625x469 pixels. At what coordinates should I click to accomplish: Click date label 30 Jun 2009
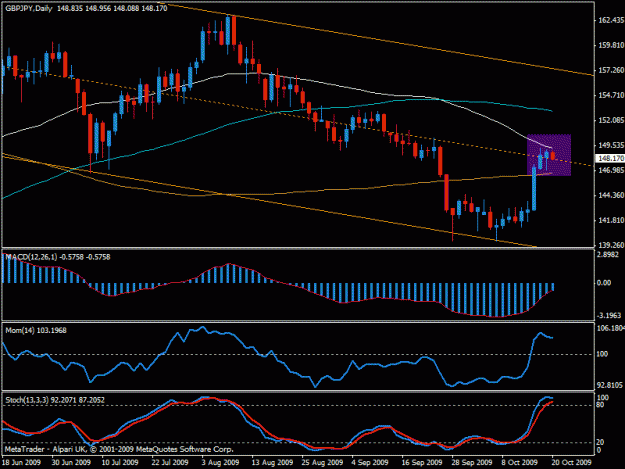tap(71, 463)
